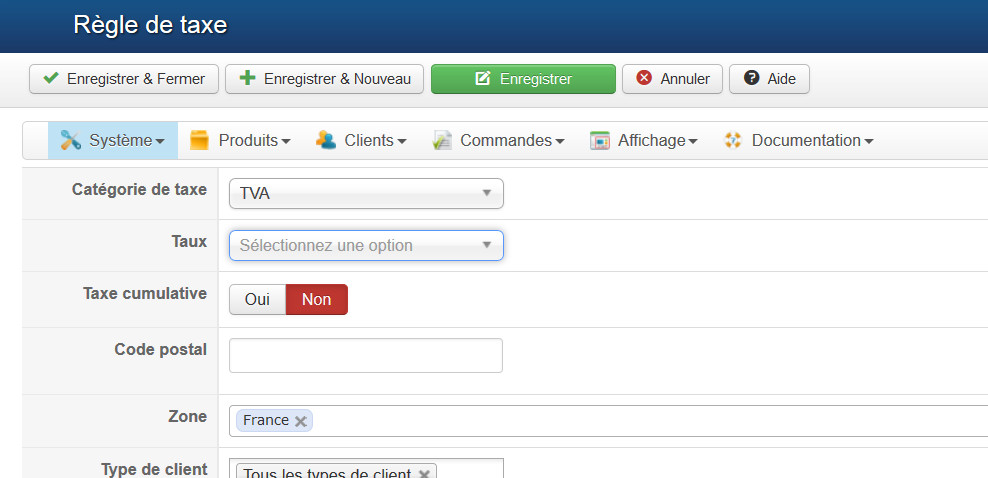
Task: Click the 'Taxe cumulative' label
Action: [145, 293]
